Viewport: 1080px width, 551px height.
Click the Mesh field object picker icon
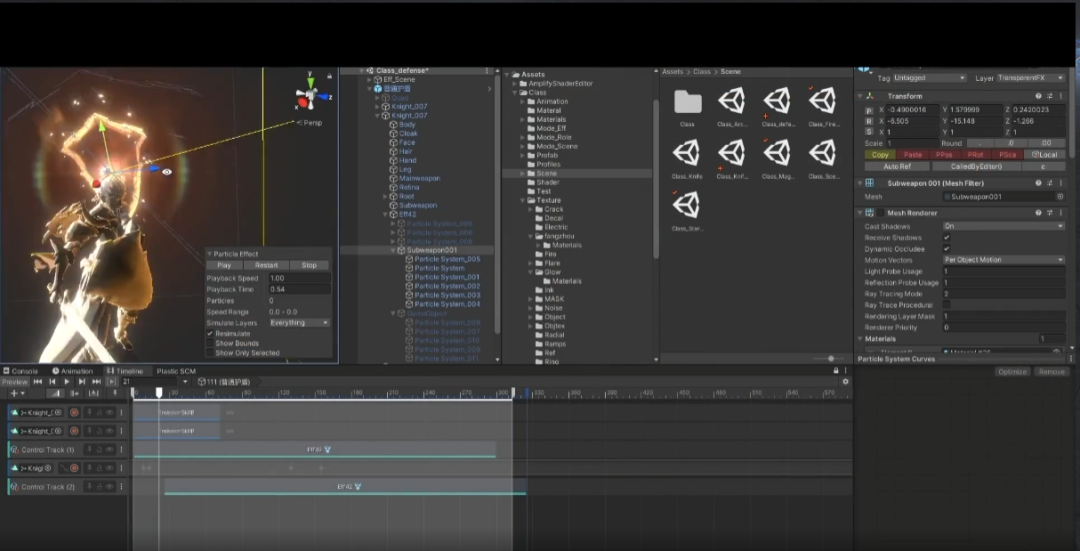[x=1061, y=197]
